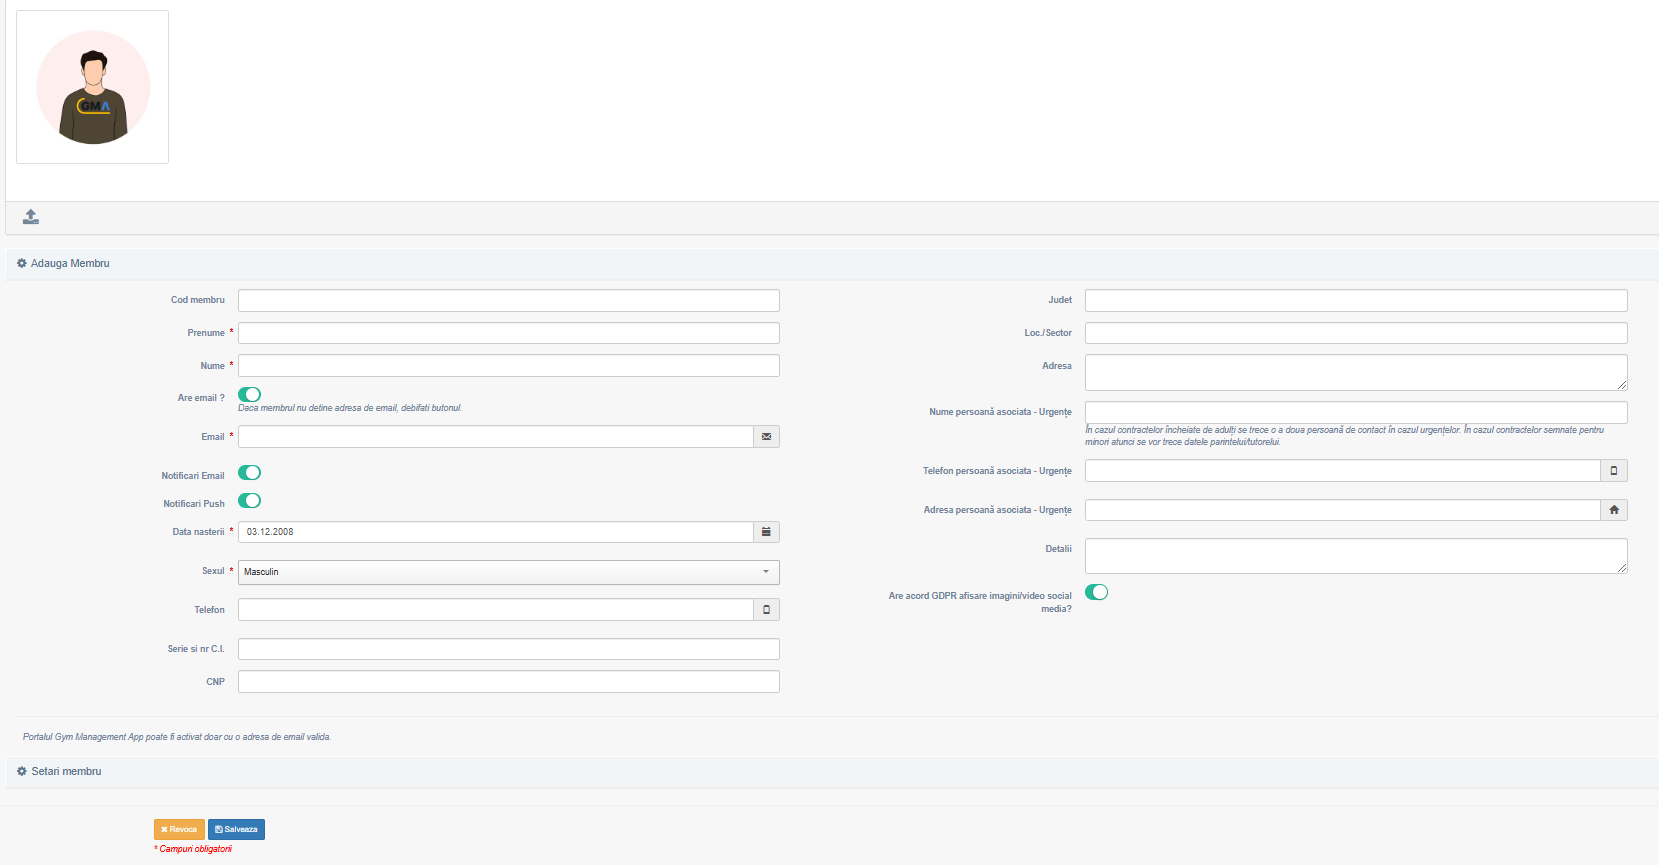Screen dimensions: 1659x865
Task: Focus the Cod membru input field
Action: [x=509, y=300]
